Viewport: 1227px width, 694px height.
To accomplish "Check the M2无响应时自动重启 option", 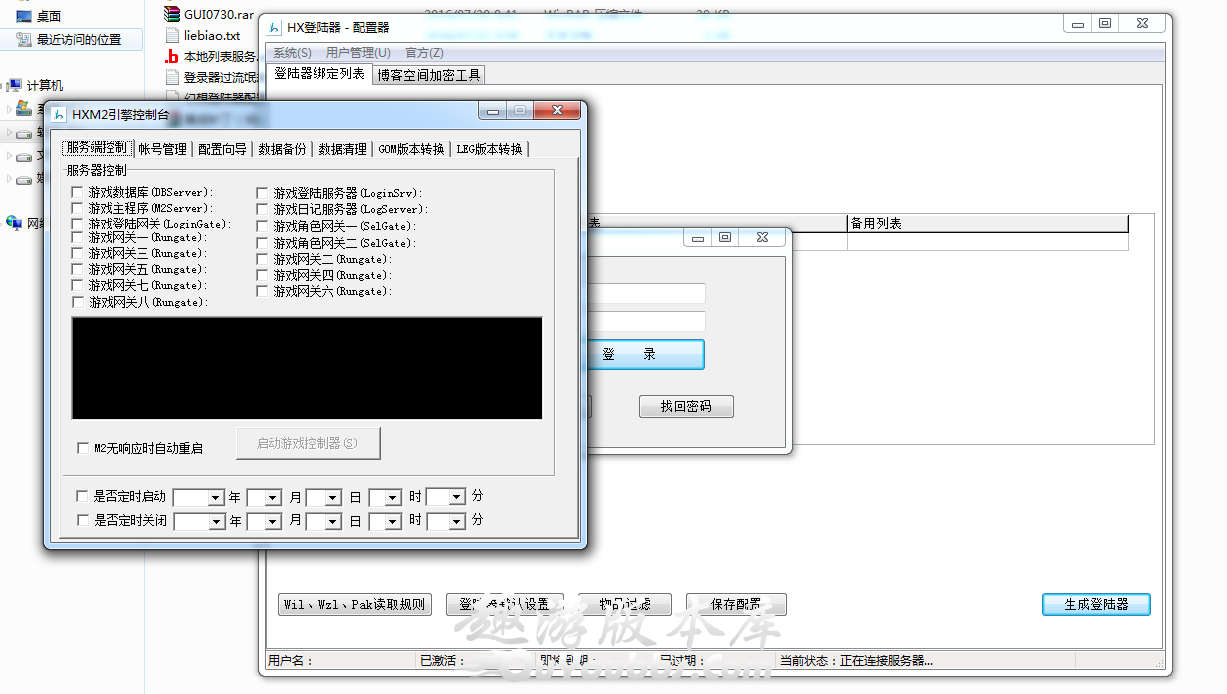I will click(82, 450).
